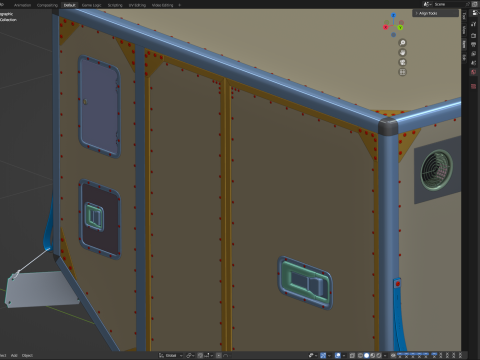This screenshot has height=360, width=480.
Task: Switch to the Animation workspace tab
Action: pyautogui.click(x=22, y=5)
